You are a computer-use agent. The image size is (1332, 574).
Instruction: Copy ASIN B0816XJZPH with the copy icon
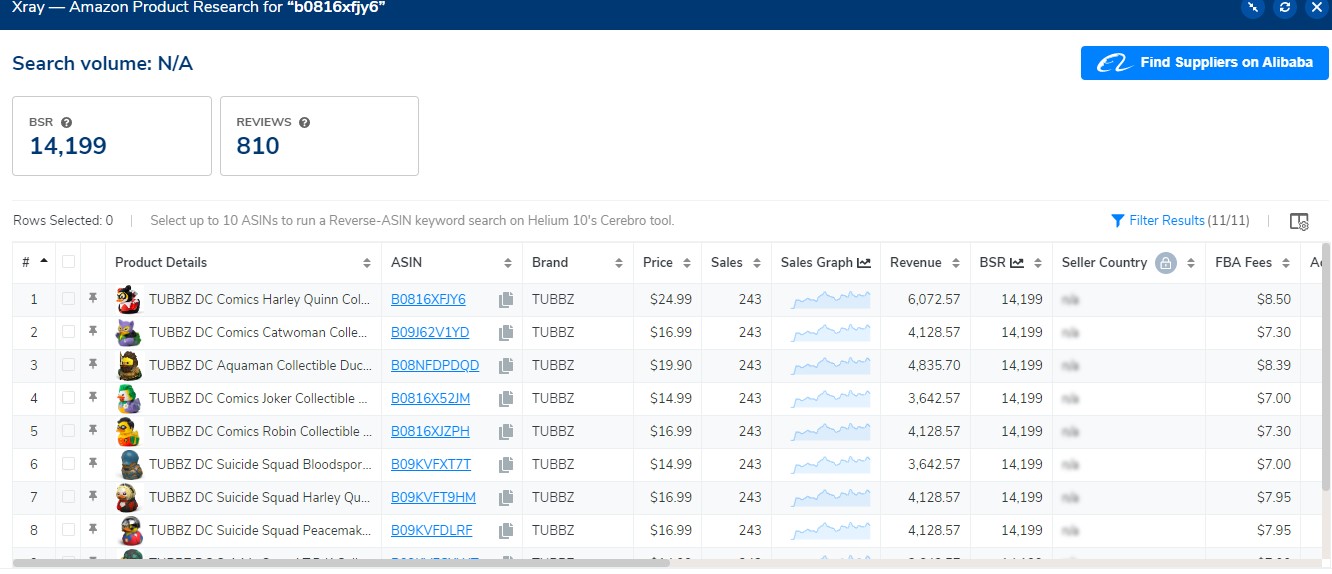(506, 431)
